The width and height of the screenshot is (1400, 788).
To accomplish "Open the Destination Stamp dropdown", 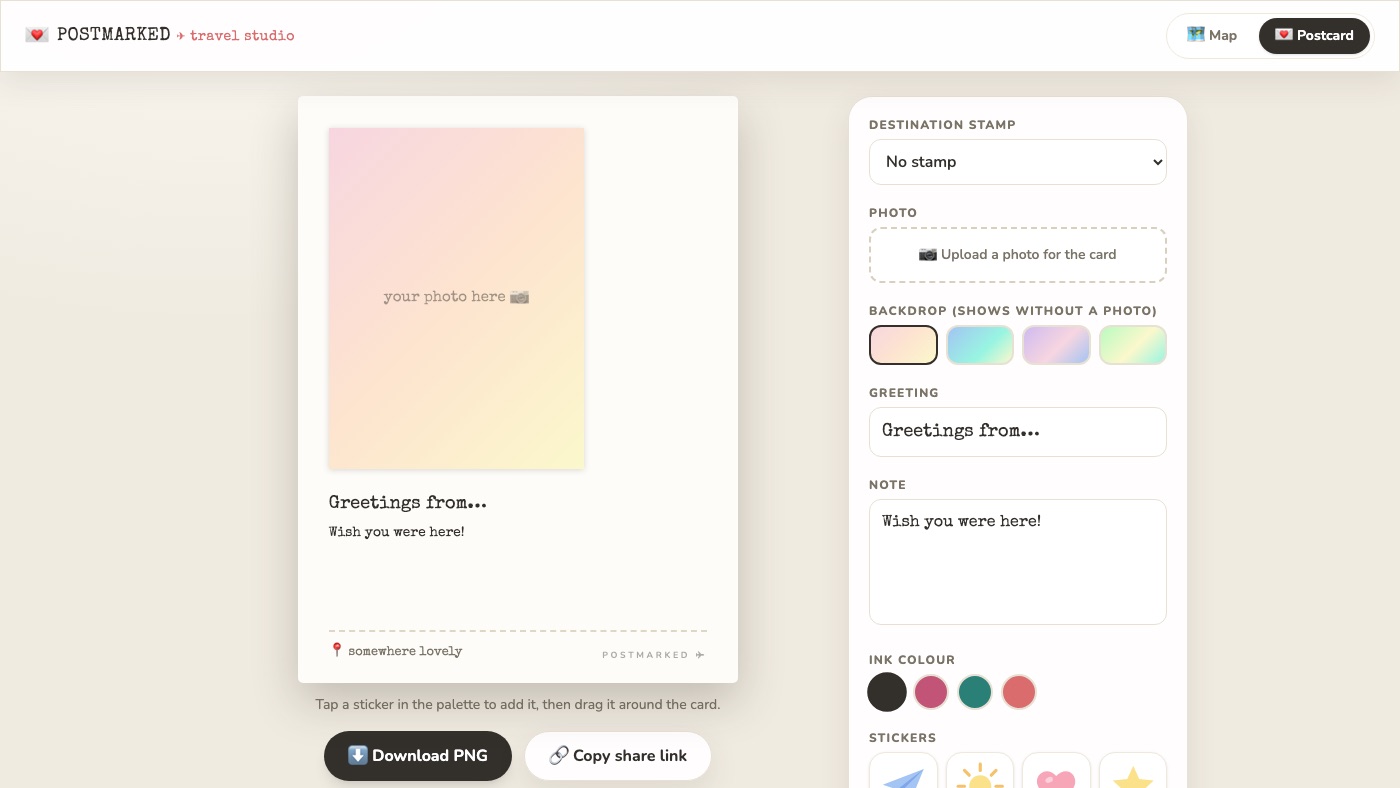I will click(1018, 162).
